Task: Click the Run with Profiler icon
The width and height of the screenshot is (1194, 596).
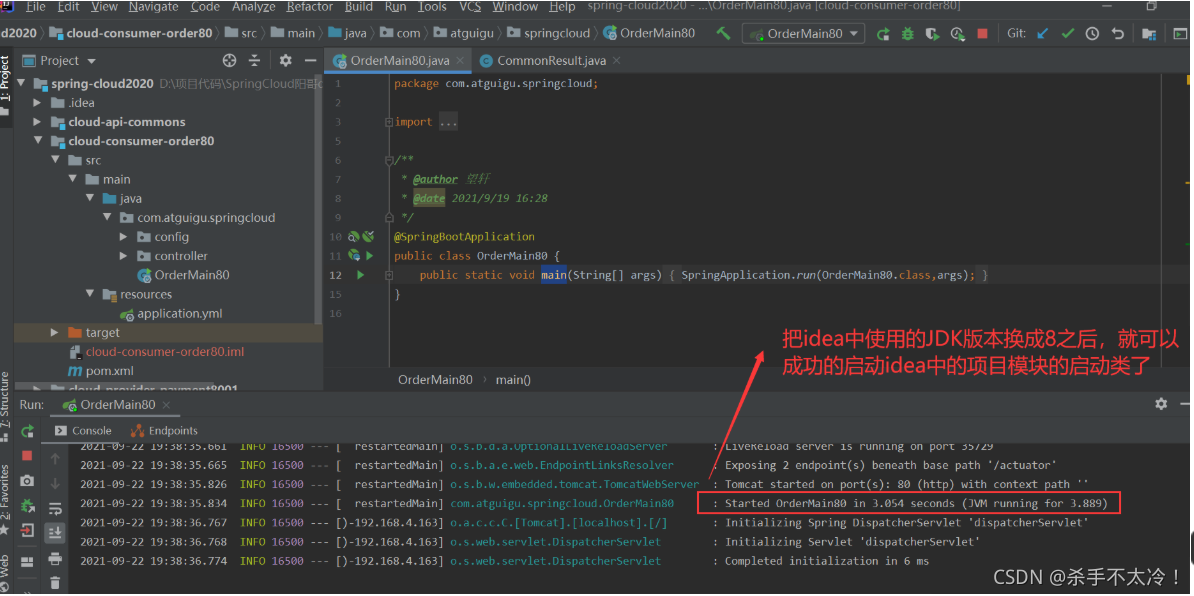Action: [x=957, y=33]
